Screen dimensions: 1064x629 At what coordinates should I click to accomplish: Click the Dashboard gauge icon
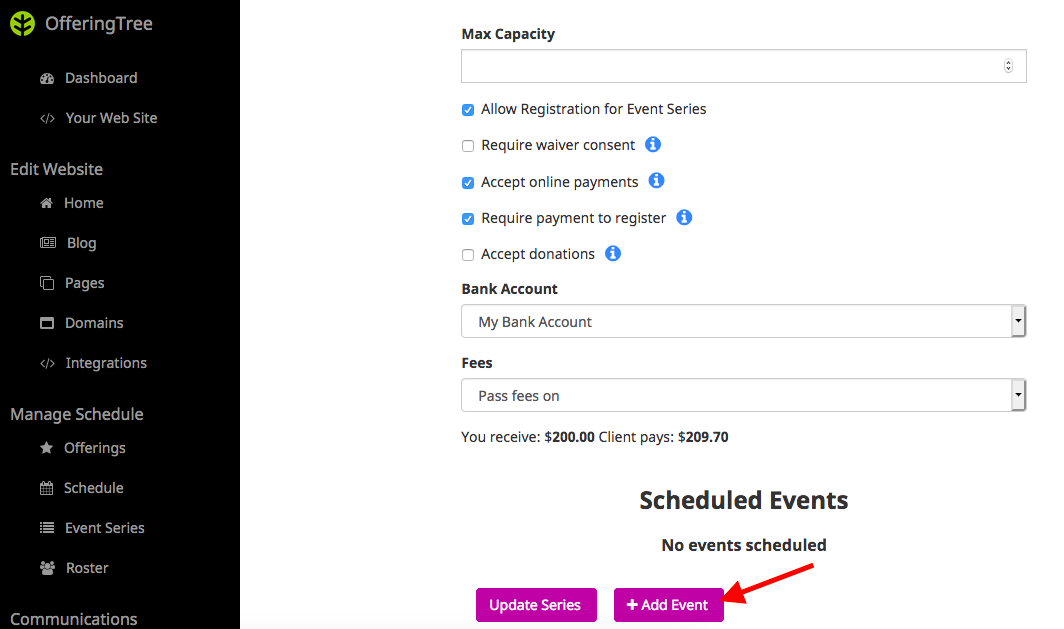[x=47, y=79]
